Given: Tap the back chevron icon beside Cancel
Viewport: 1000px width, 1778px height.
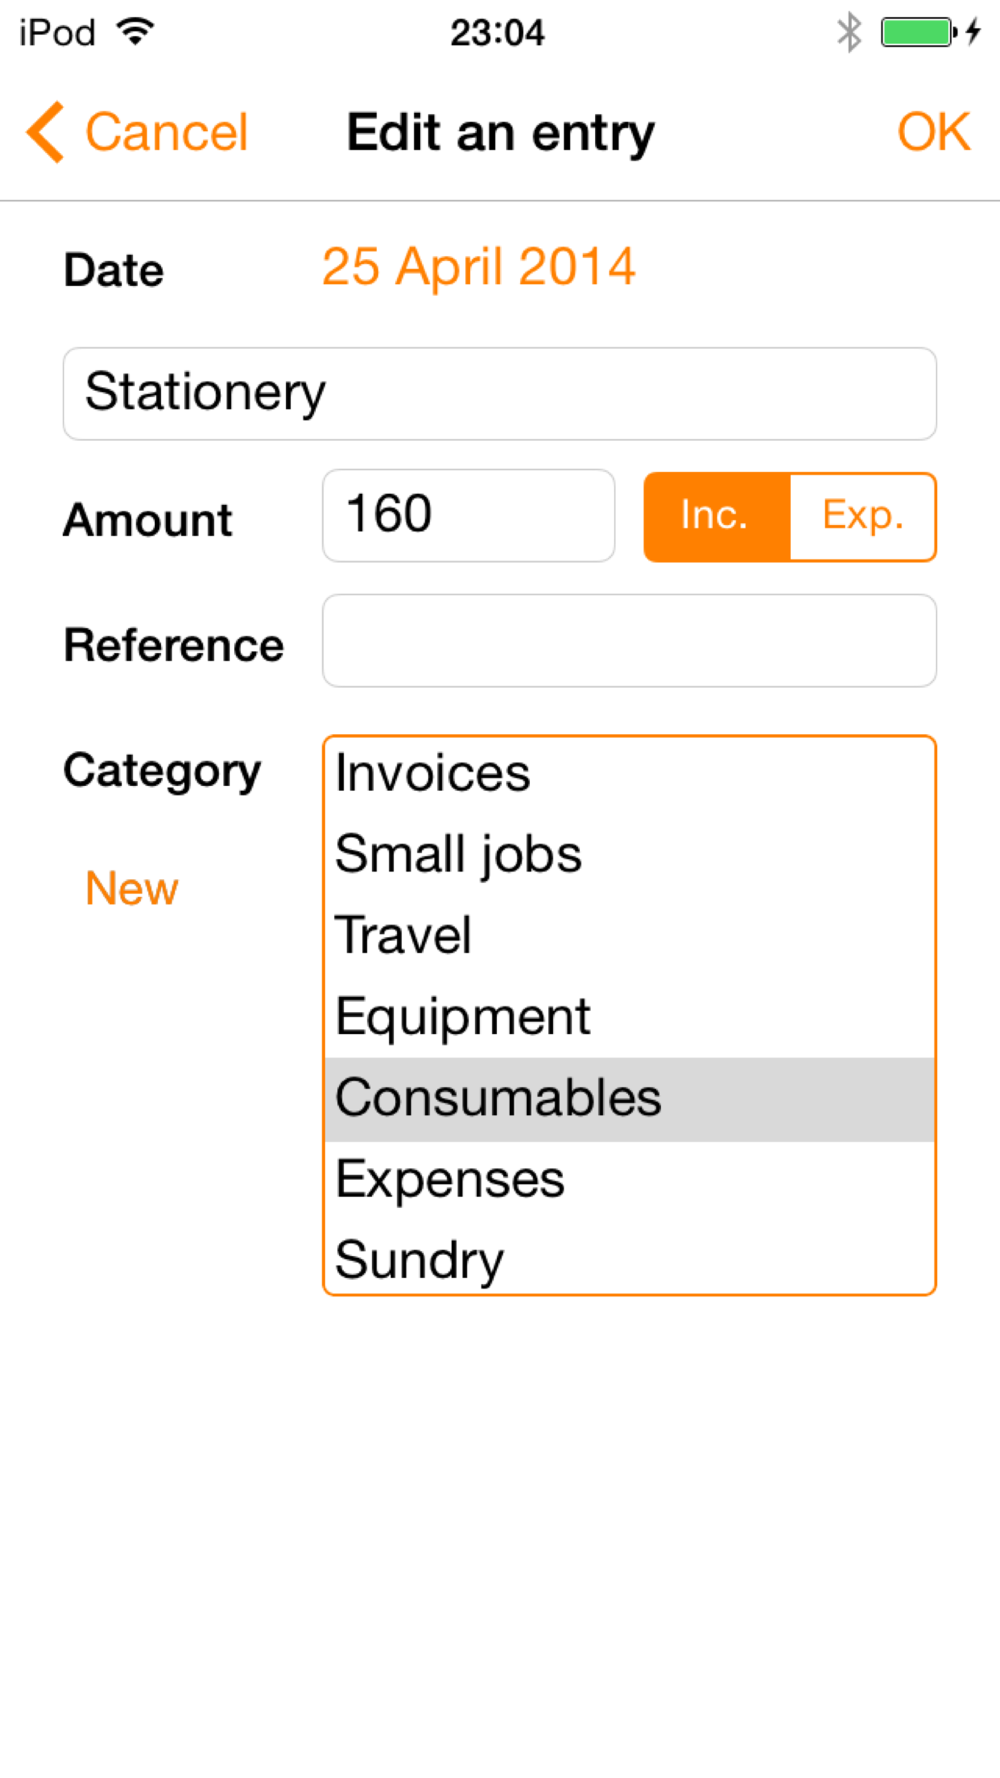Looking at the screenshot, I should click(46, 132).
